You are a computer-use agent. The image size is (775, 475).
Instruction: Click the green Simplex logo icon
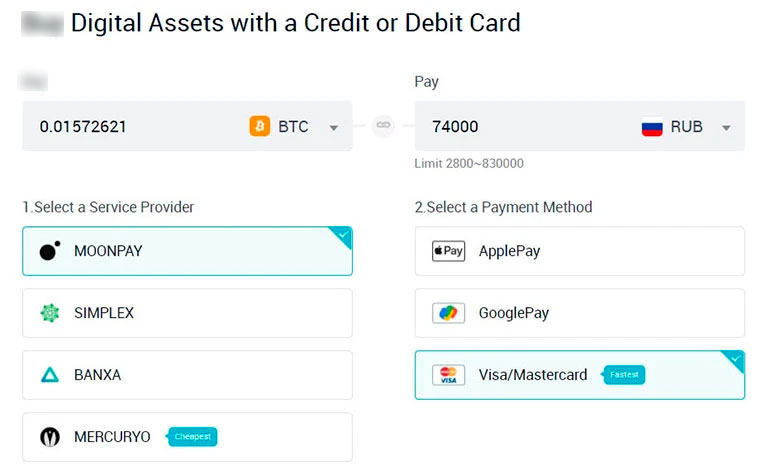[50, 313]
